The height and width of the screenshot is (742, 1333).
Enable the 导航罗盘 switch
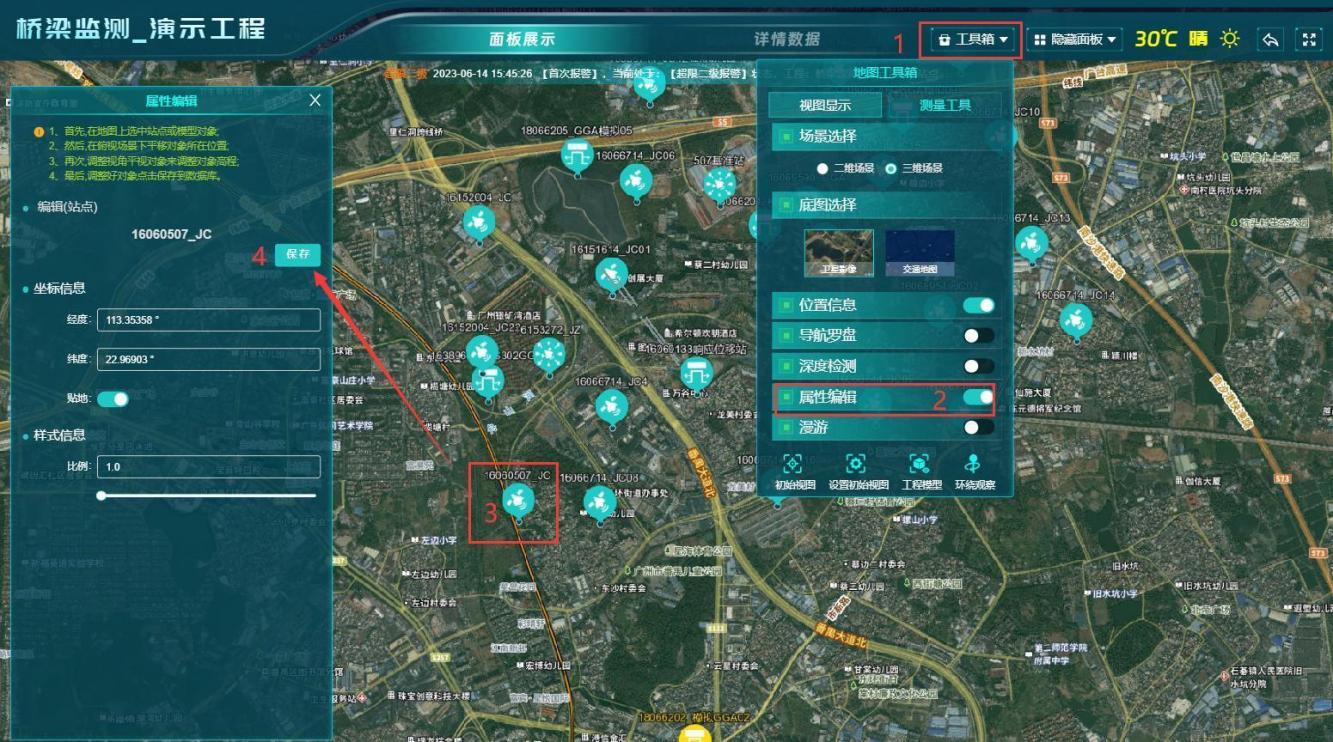(x=978, y=336)
